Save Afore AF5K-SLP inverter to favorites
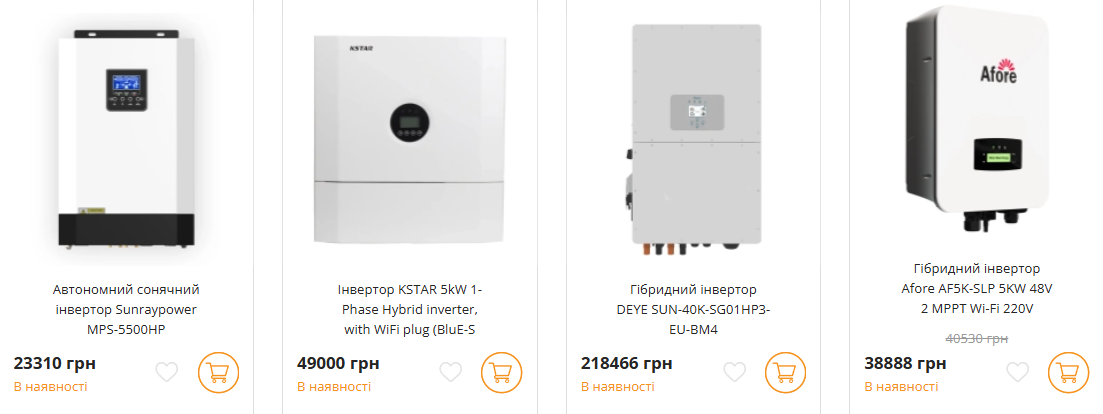 [x=1018, y=372]
